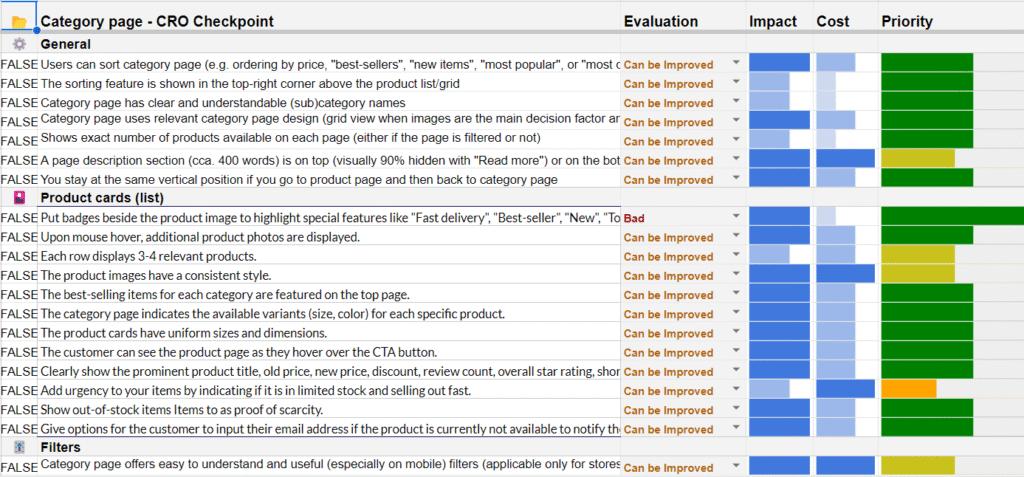1024x477 pixels.
Task: Toggle FALSE checkbox for 'Users can sort category page'
Action: click(x=19, y=64)
